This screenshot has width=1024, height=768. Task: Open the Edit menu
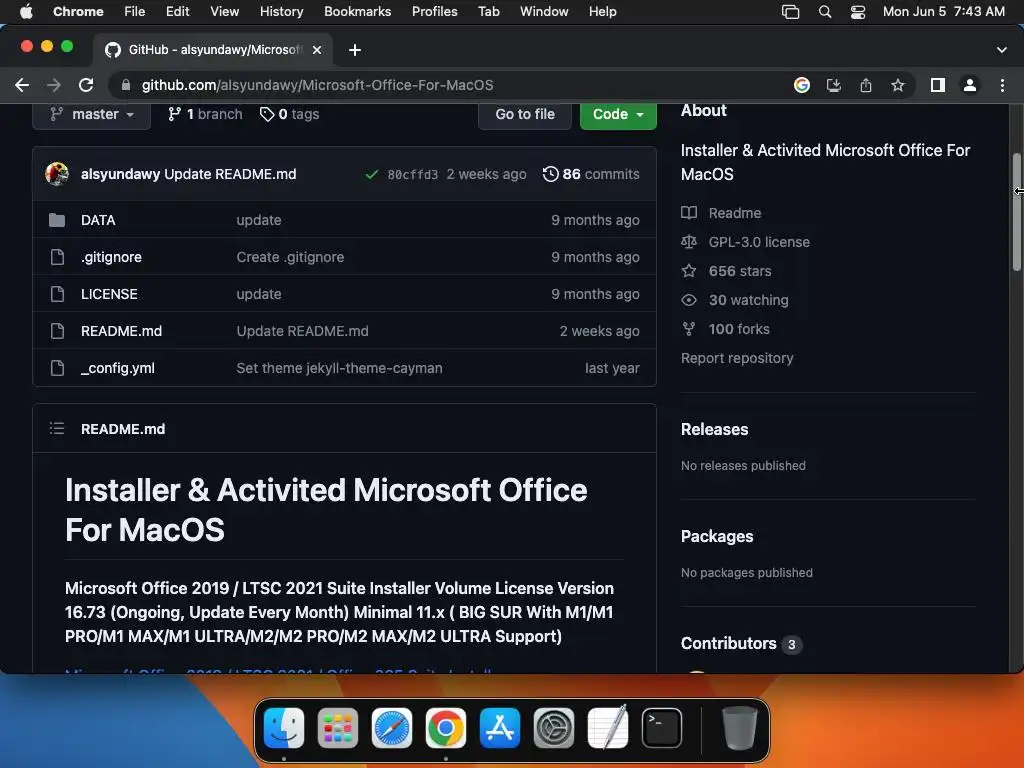(177, 12)
